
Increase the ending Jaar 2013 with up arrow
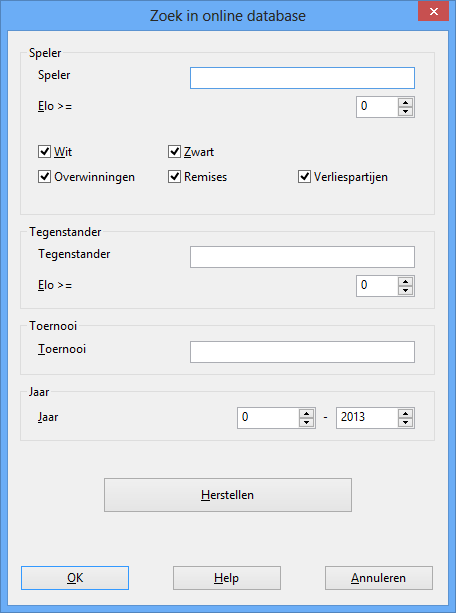pyautogui.click(x=406, y=414)
